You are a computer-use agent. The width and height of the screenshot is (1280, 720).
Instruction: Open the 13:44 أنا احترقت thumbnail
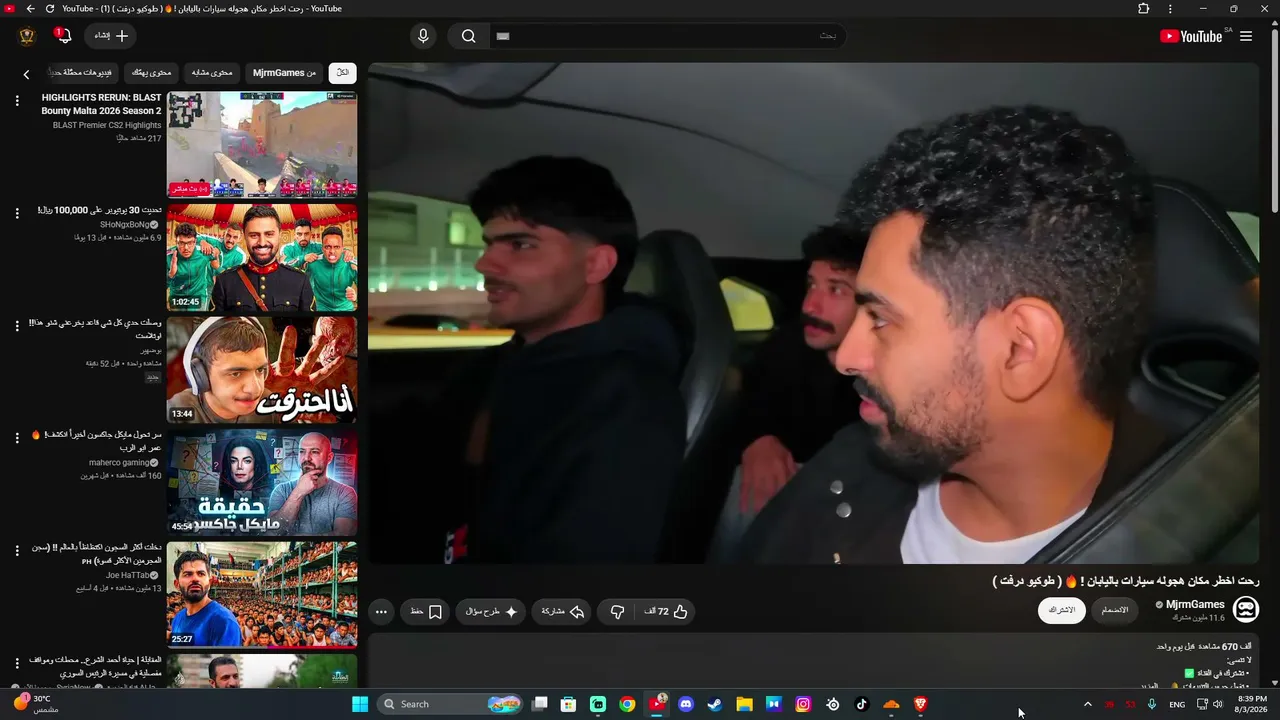262,370
